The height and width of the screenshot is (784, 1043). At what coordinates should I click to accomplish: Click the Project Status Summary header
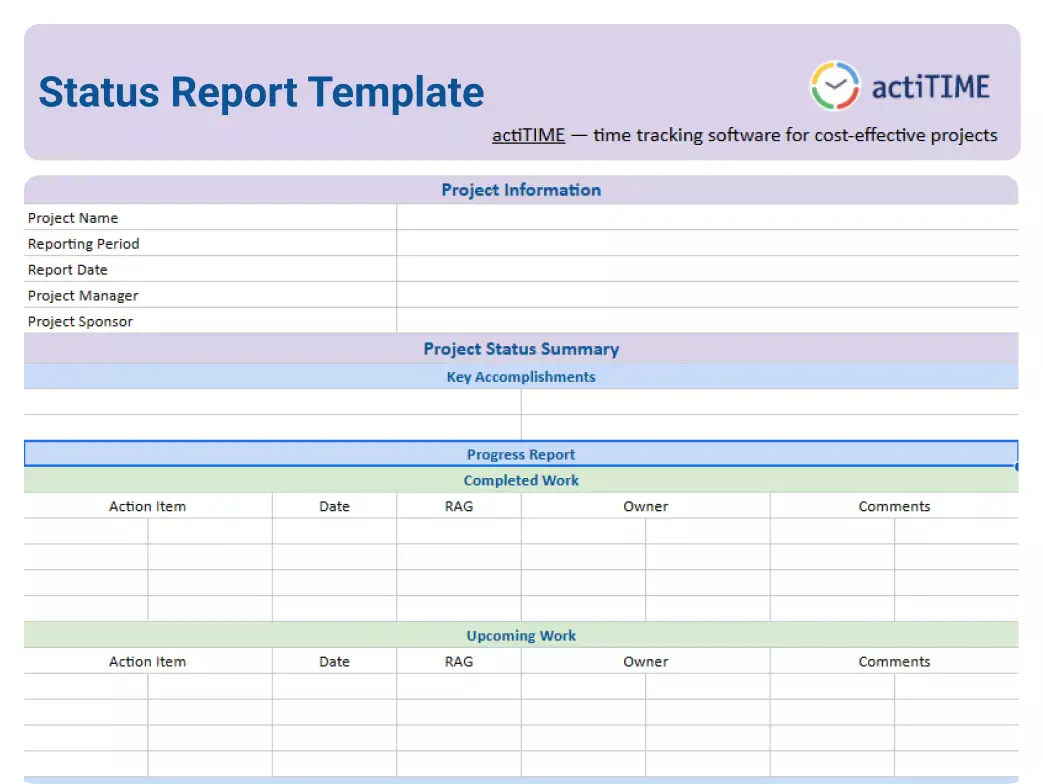click(521, 349)
